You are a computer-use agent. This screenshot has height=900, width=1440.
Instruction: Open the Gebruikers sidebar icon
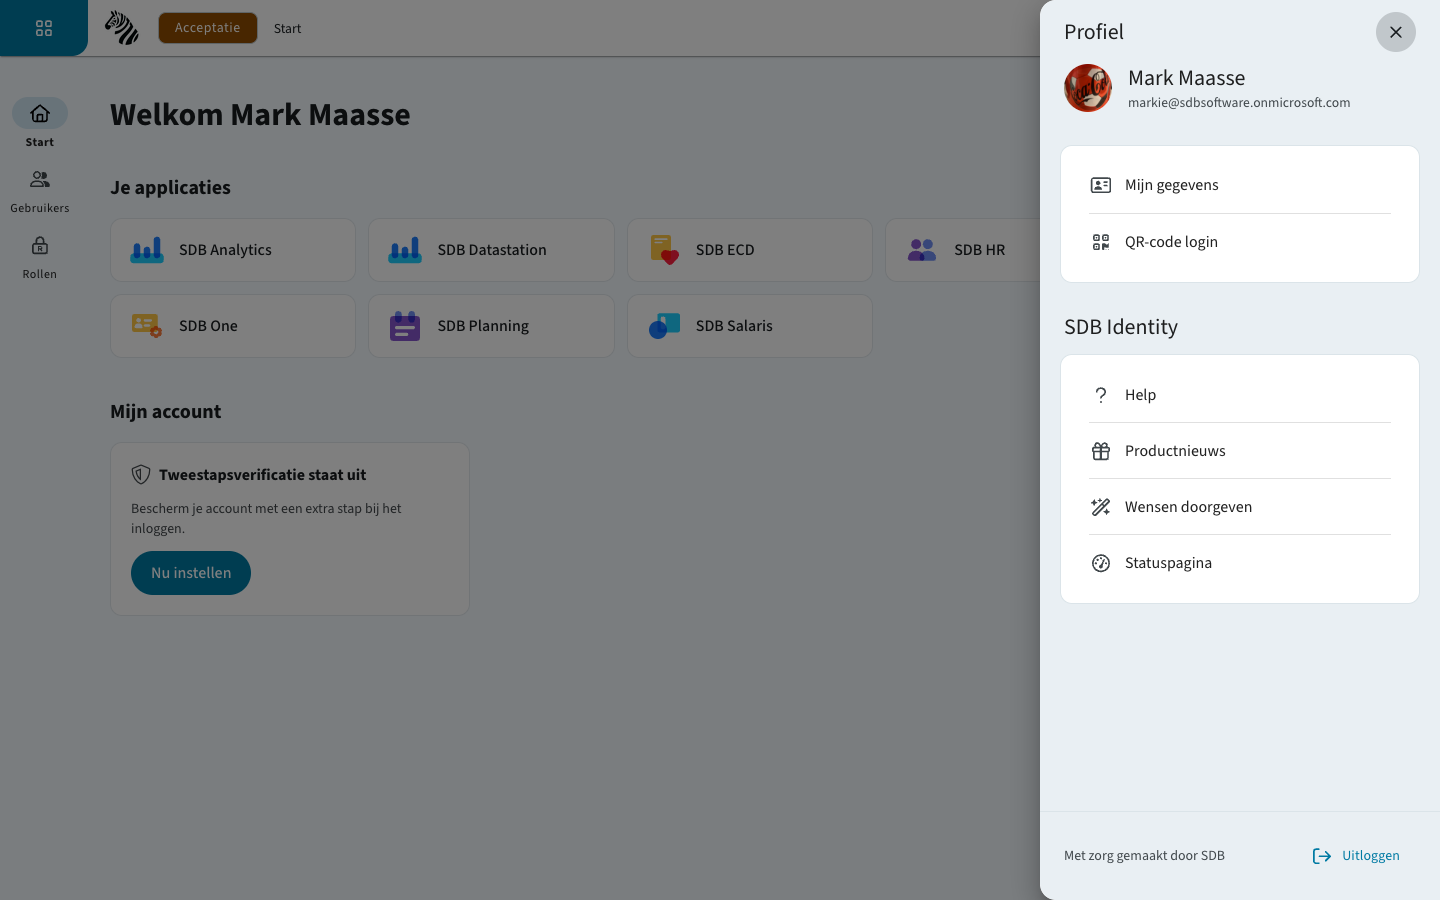40,180
